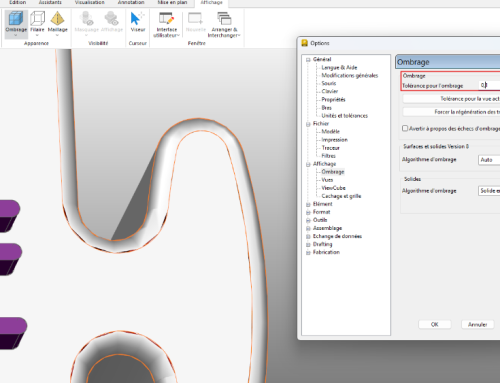The height and width of the screenshot is (383, 500).
Task: Choose the Maillage mesh display icon
Action: click(x=57, y=18)
